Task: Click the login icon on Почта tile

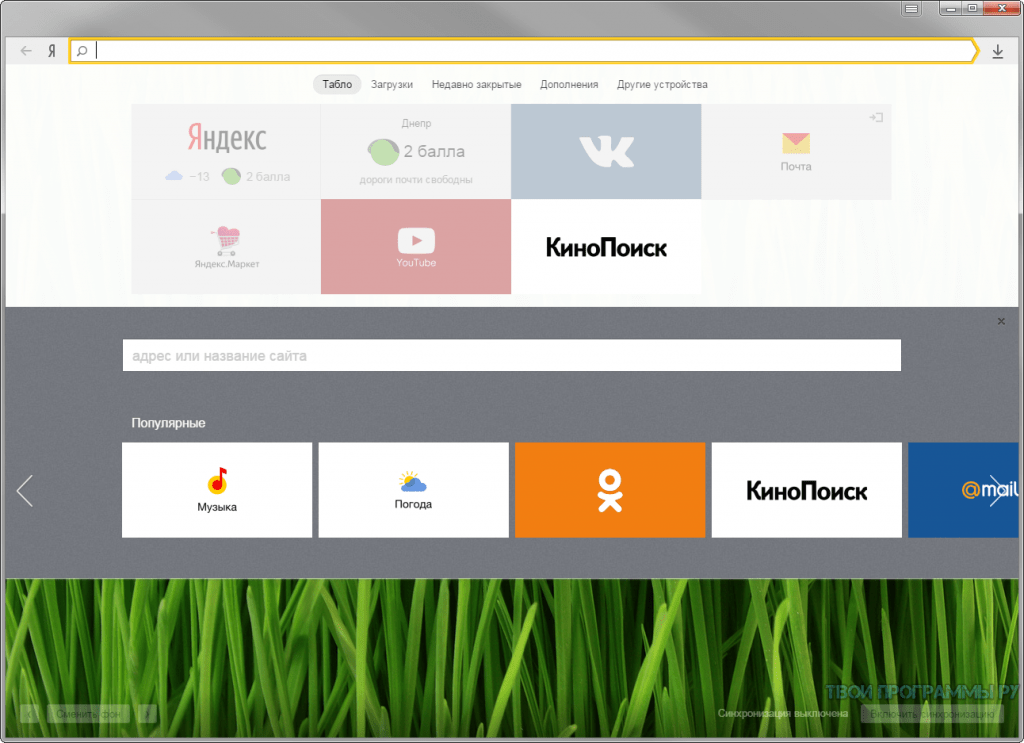Action: pos(875,118)
